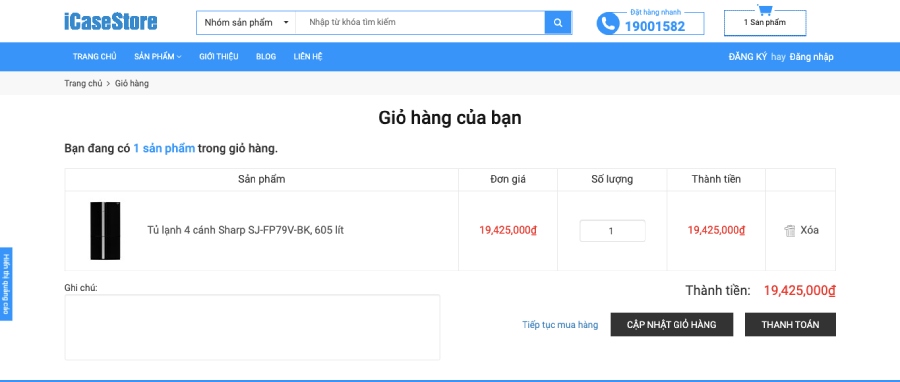Click Đăng nhập to log in
Image resolution: width=900 pixels, height=382 pixels.
click(x=812, y=57)
